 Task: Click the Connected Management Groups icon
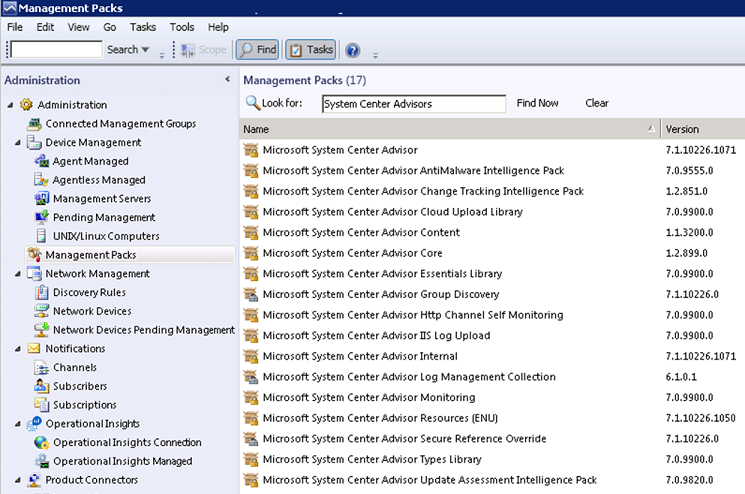[x=34, y=124]
